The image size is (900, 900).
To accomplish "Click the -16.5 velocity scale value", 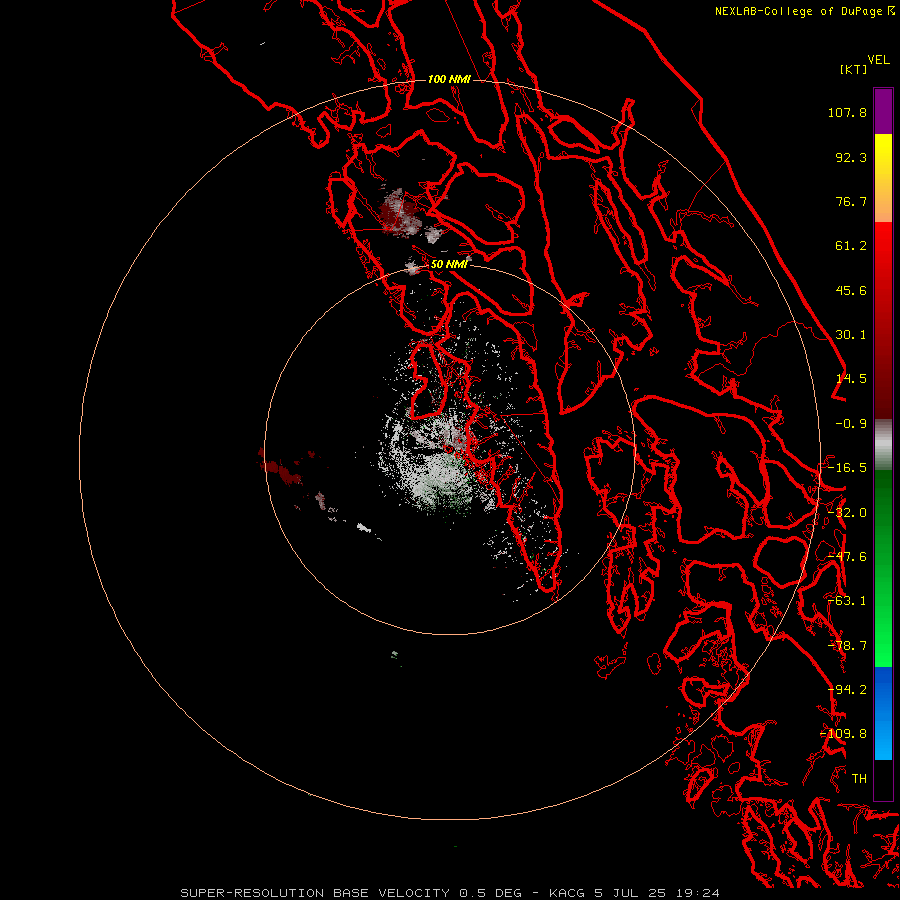I will 847,468.
